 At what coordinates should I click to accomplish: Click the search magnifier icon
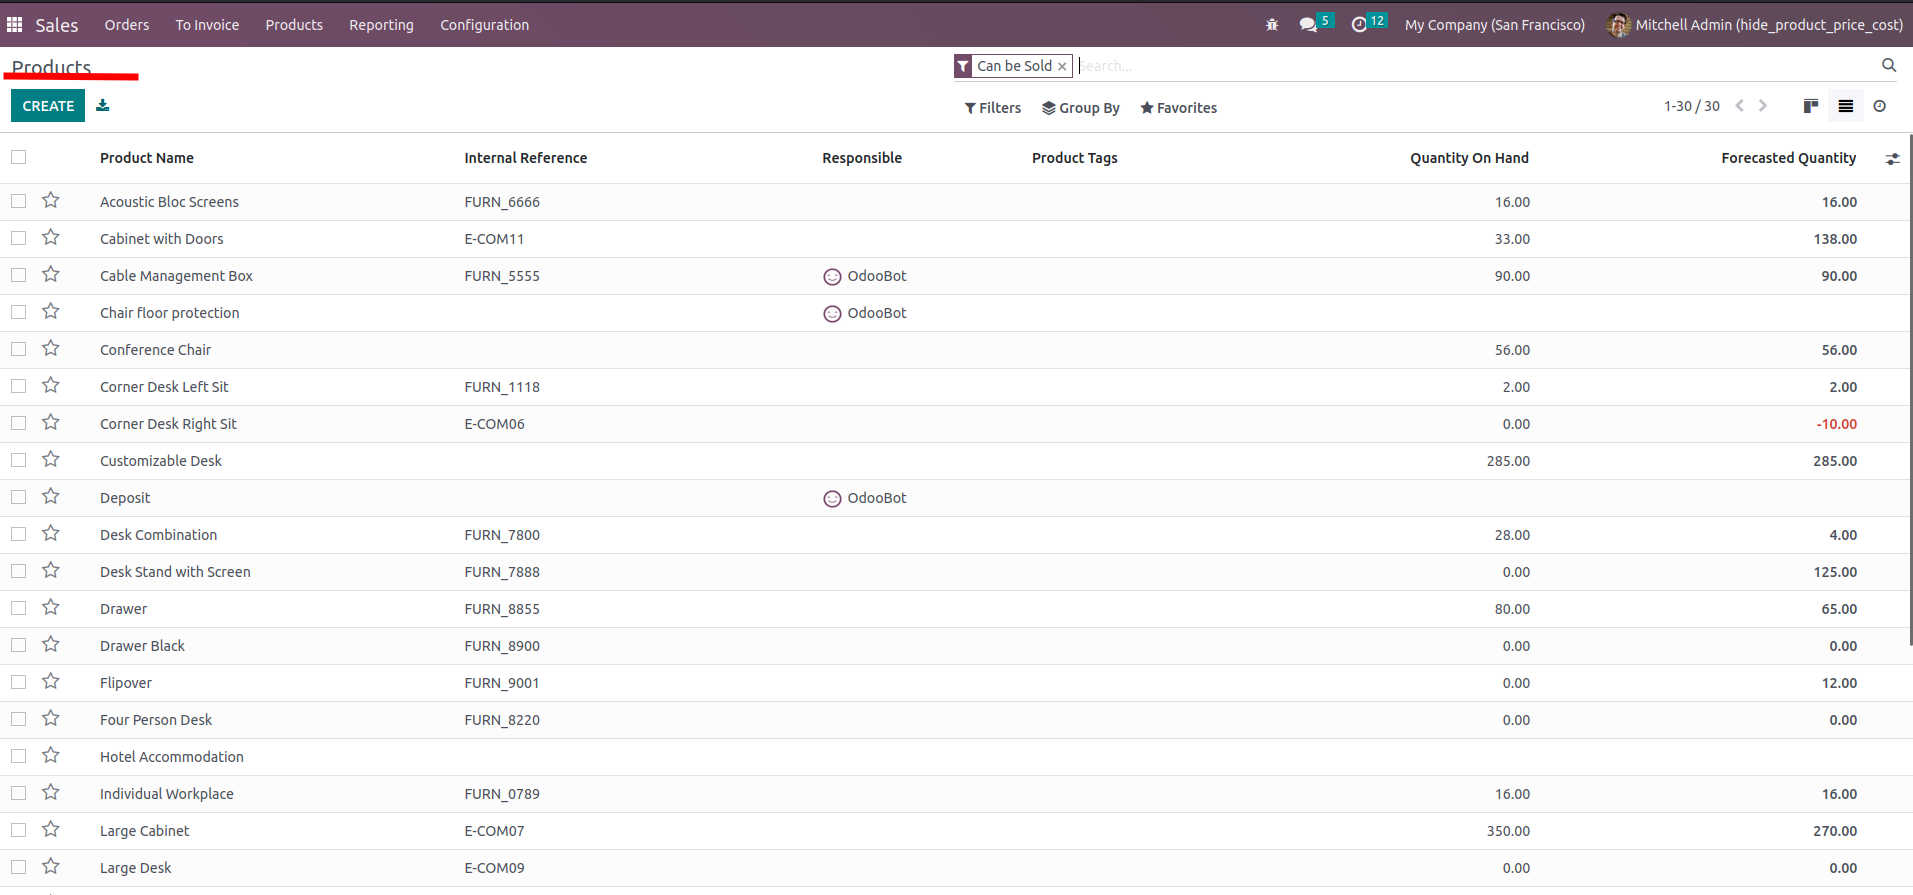[x=1888, y=65]
